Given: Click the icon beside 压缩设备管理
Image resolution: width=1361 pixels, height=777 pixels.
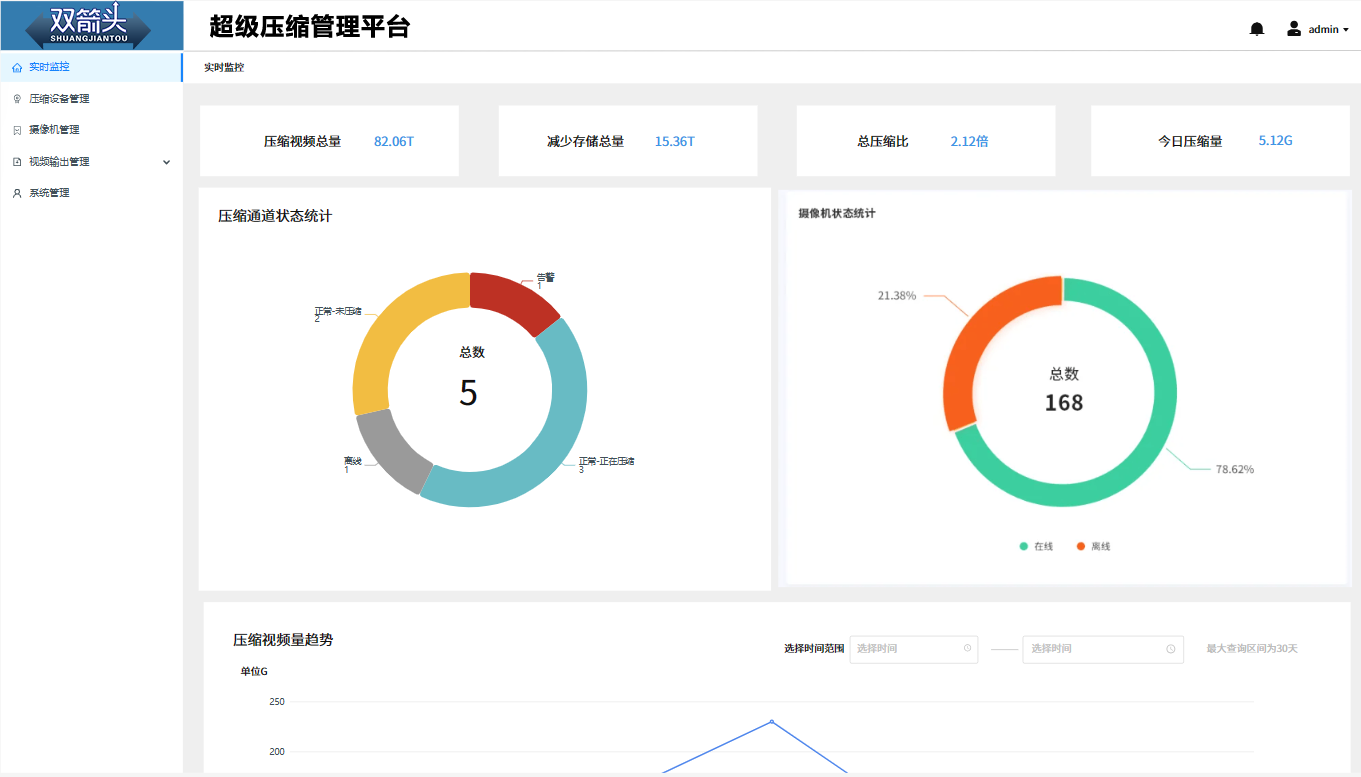Looking at the screenshot, I should (16, 99).
